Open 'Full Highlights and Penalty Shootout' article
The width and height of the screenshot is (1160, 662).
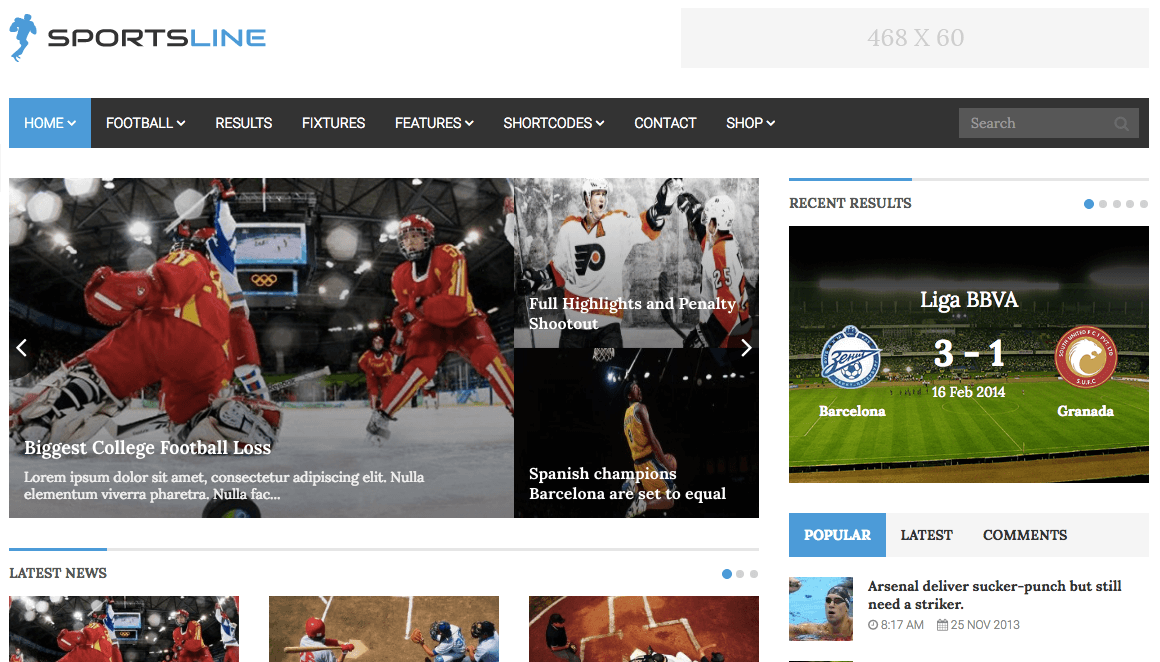pos(631,313)
